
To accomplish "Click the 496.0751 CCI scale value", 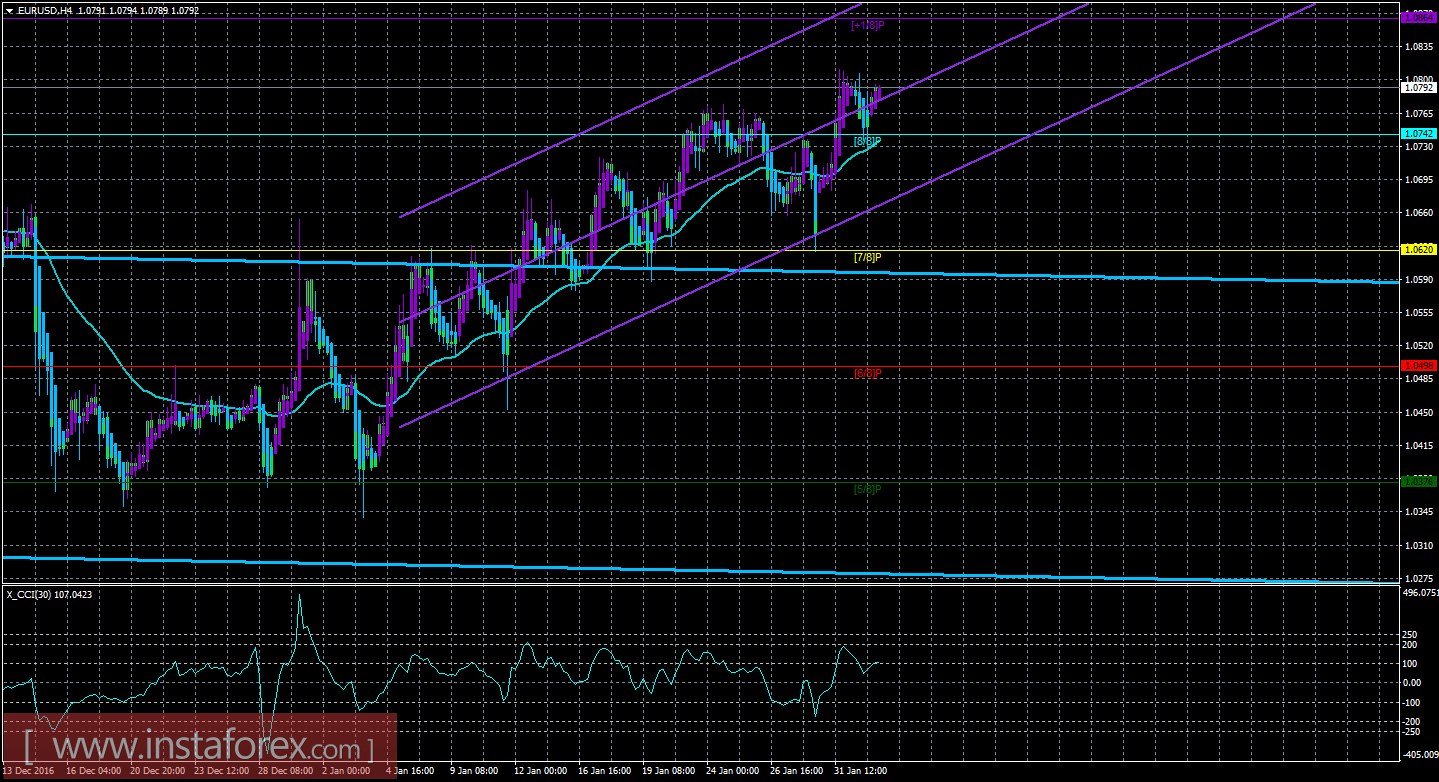I will [x=1419, y=593].
